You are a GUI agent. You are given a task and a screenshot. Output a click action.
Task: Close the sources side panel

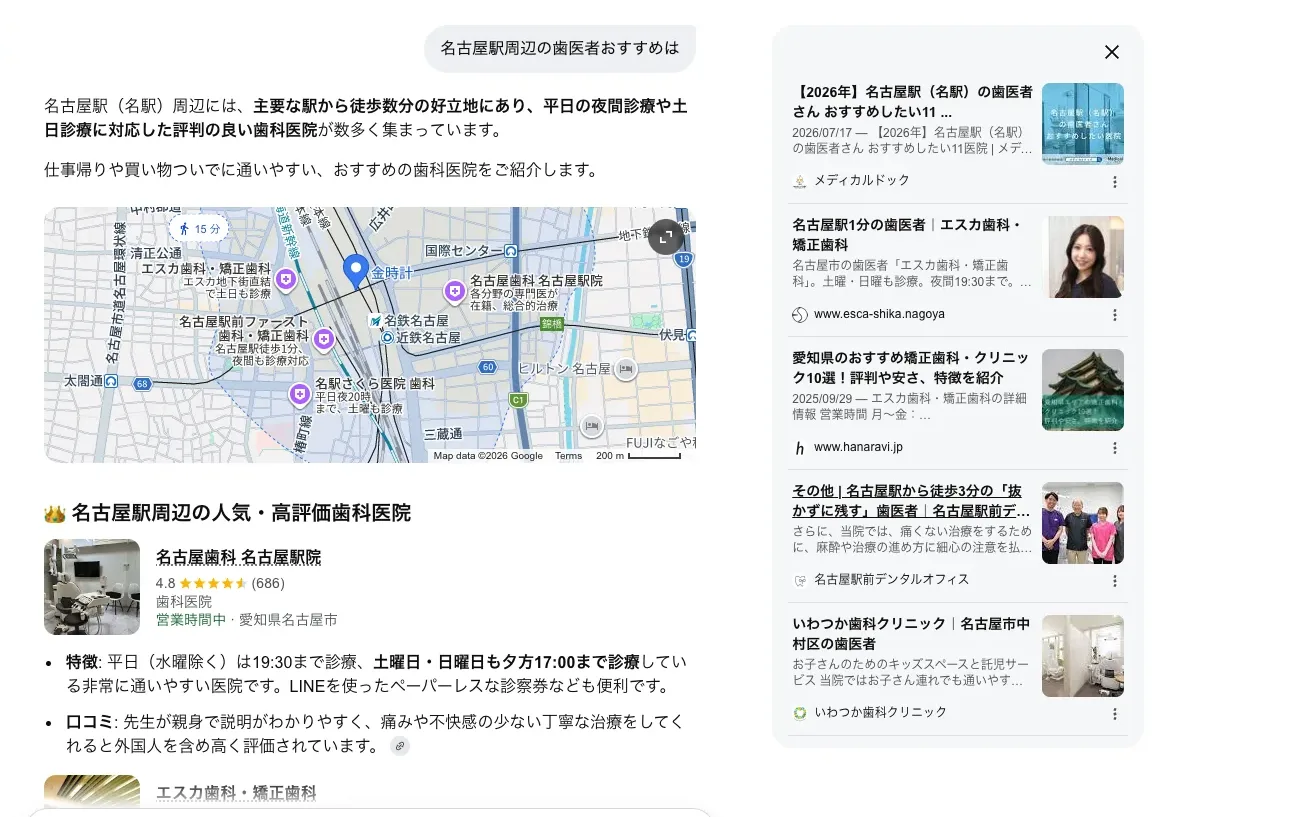[1111, 53]
